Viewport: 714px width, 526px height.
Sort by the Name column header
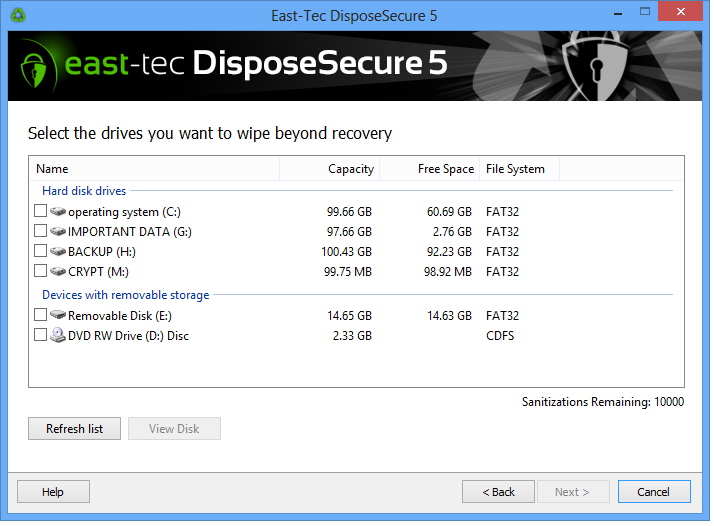pos(154,169)
